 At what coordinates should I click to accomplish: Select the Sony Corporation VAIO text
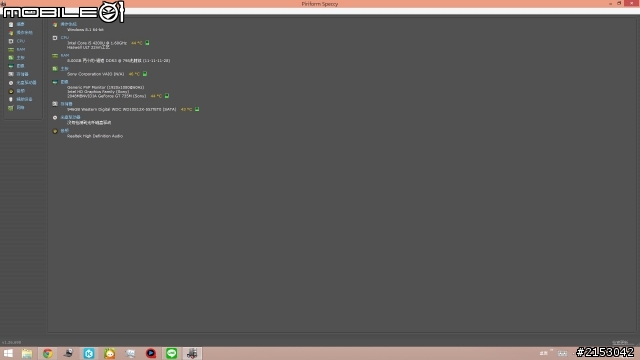[96, 74]
